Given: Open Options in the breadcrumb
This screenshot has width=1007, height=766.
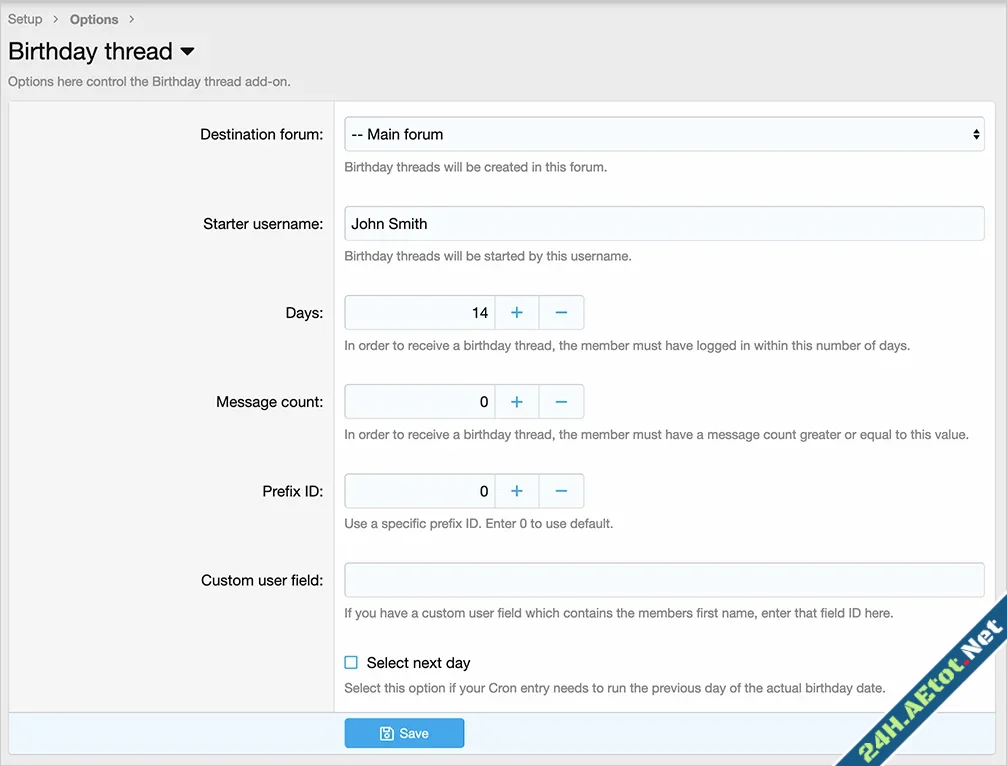Looking at the screenshot, I should point(94,19).
